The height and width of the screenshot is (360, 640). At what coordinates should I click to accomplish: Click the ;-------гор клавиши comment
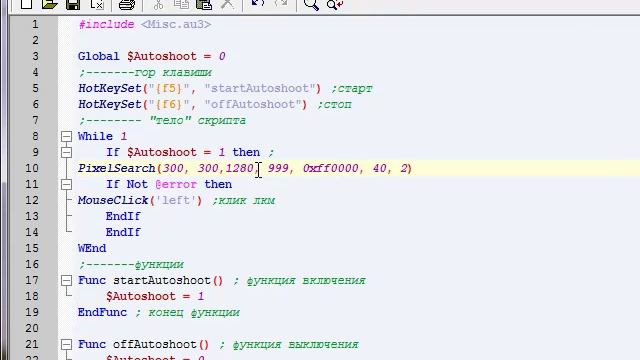(x=145, y=73)
